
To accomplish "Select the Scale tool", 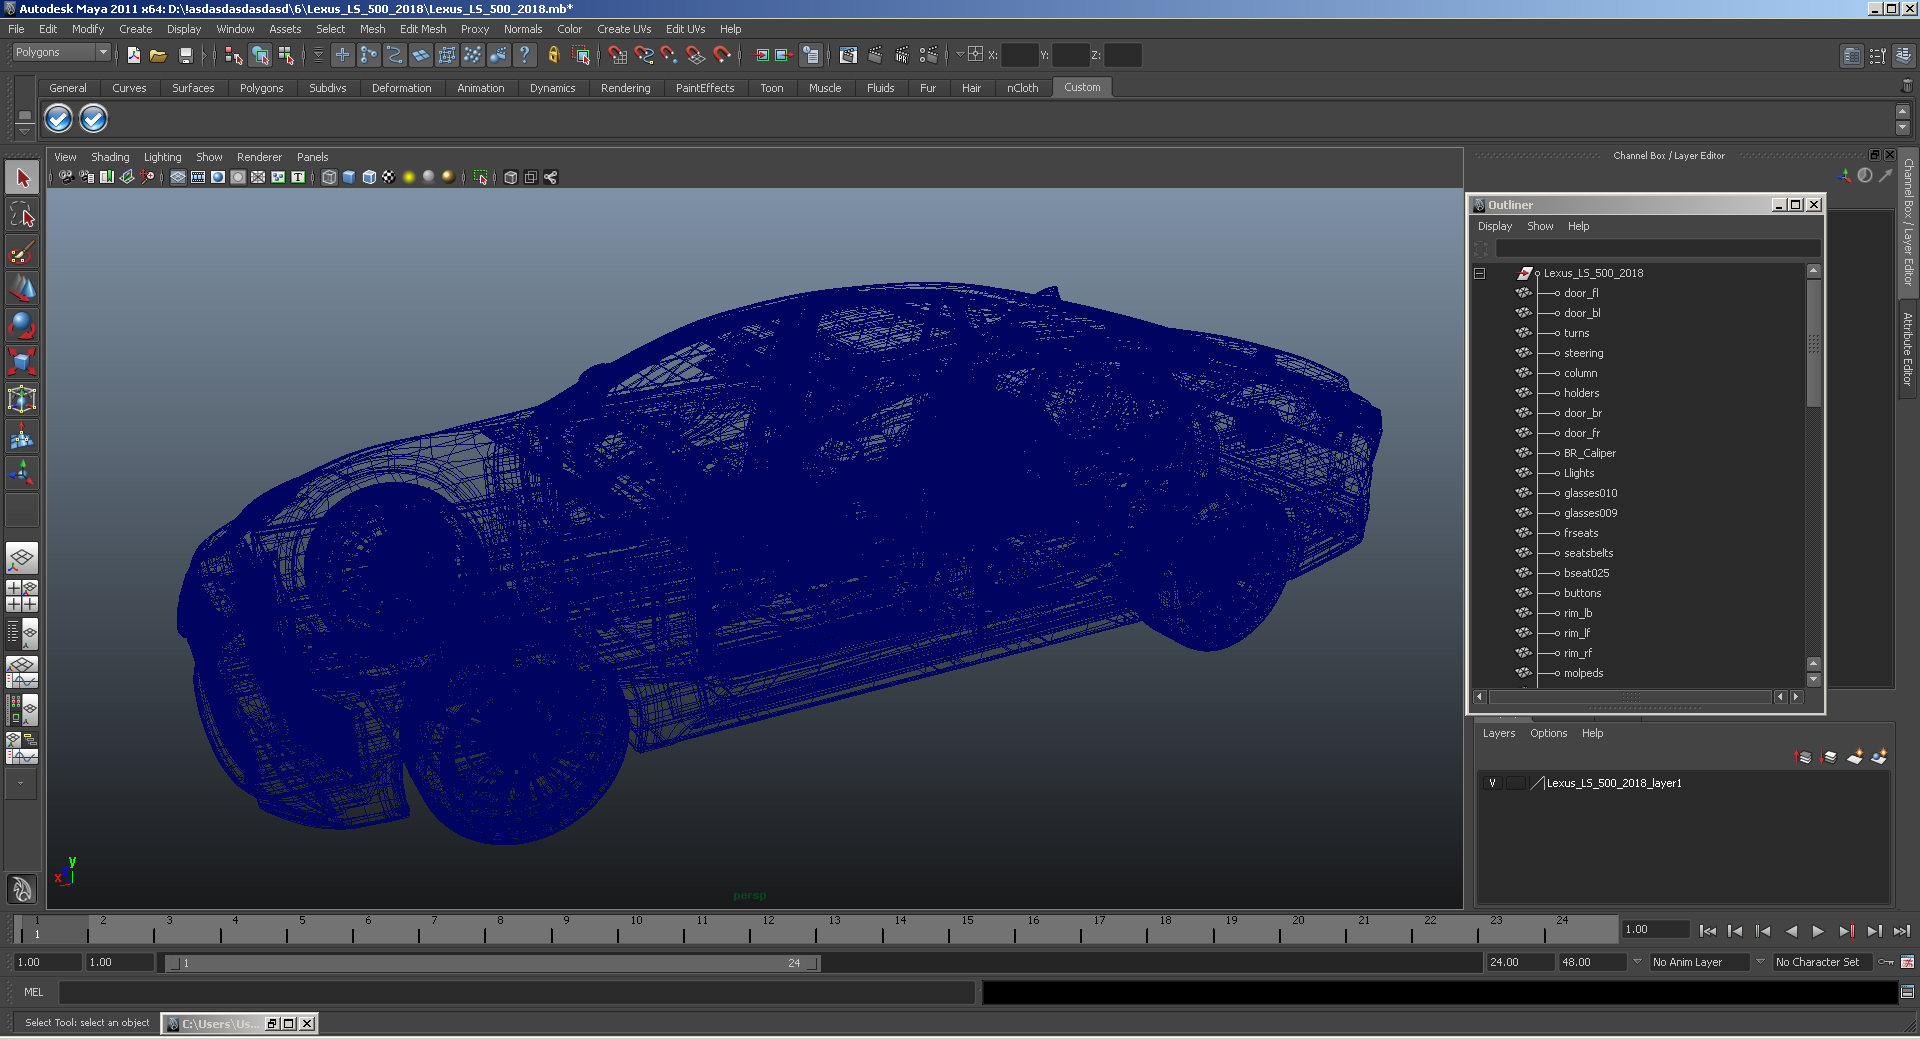I will point(22,361).
